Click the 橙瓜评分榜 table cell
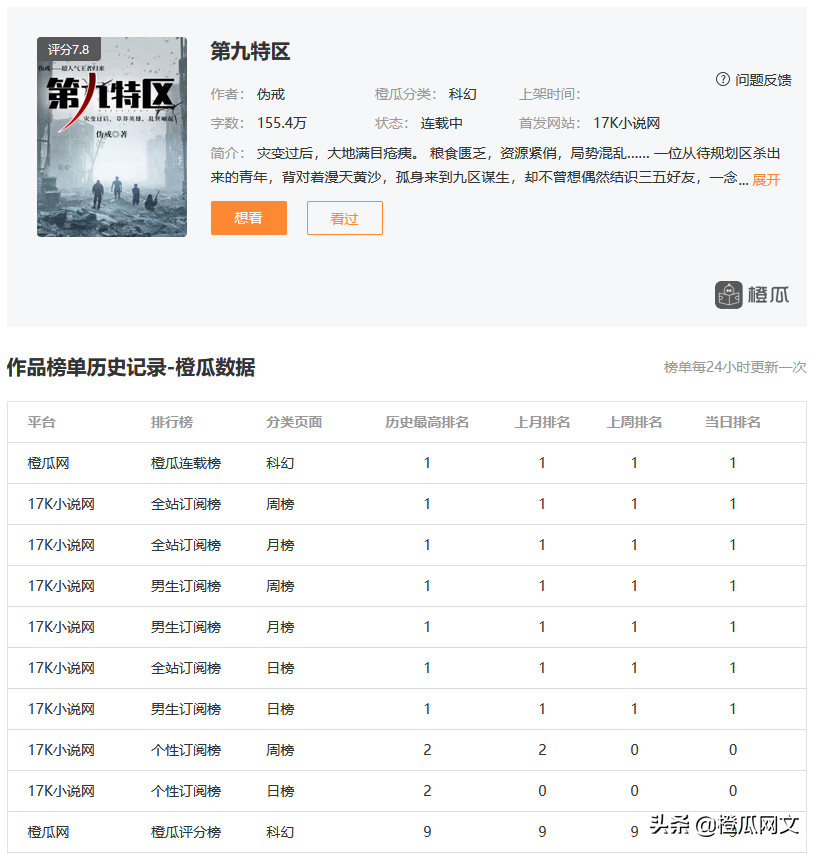The image size is (818, 854). tap(186, 832)
